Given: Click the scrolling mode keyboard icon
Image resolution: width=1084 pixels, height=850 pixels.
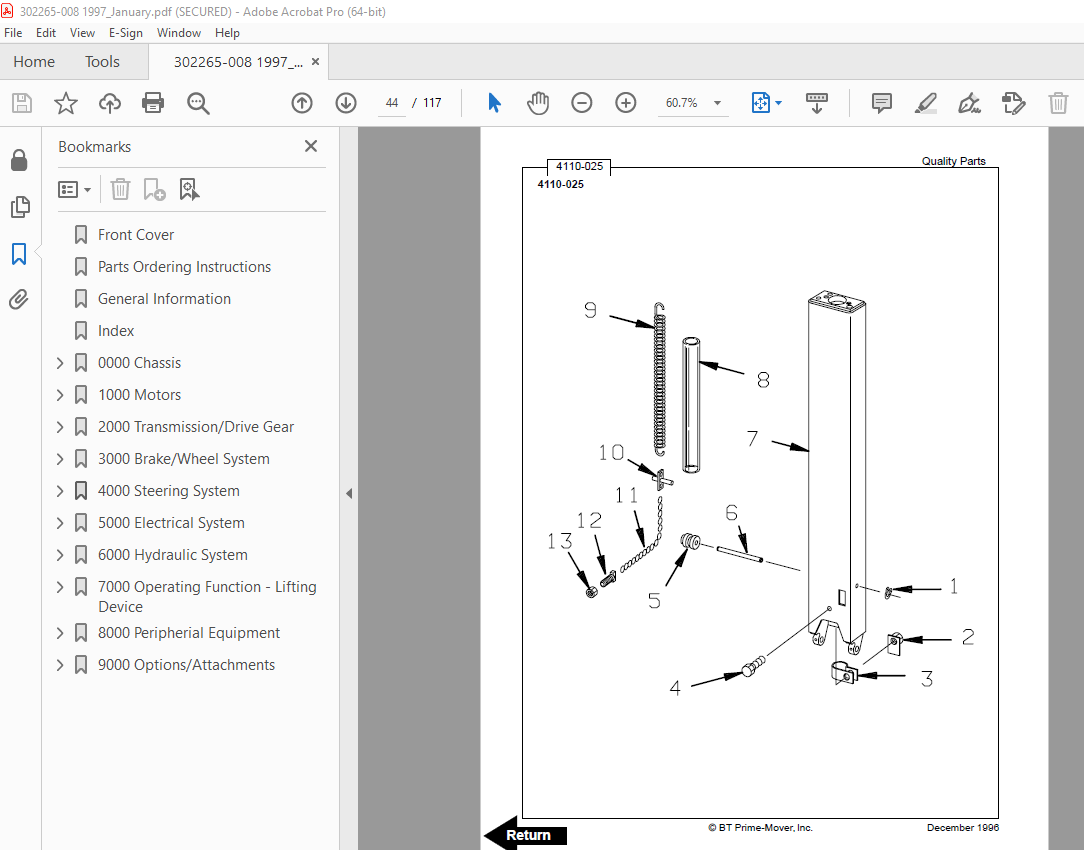Looking at the screenshot, I should 816,103.
